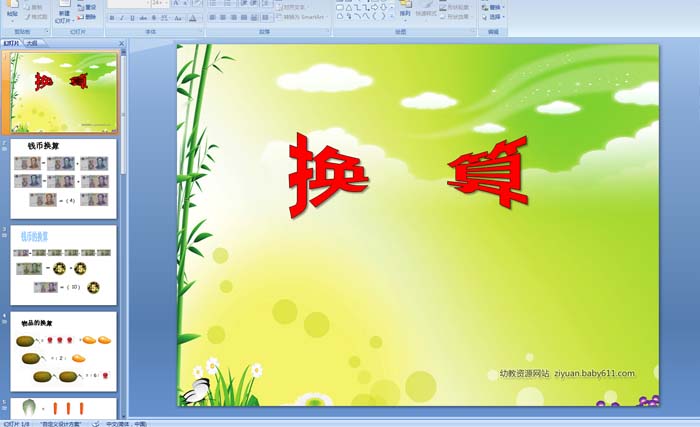
Task: Click the Format Painter (格式刷) tool
Action: click(x=36, y=17)
